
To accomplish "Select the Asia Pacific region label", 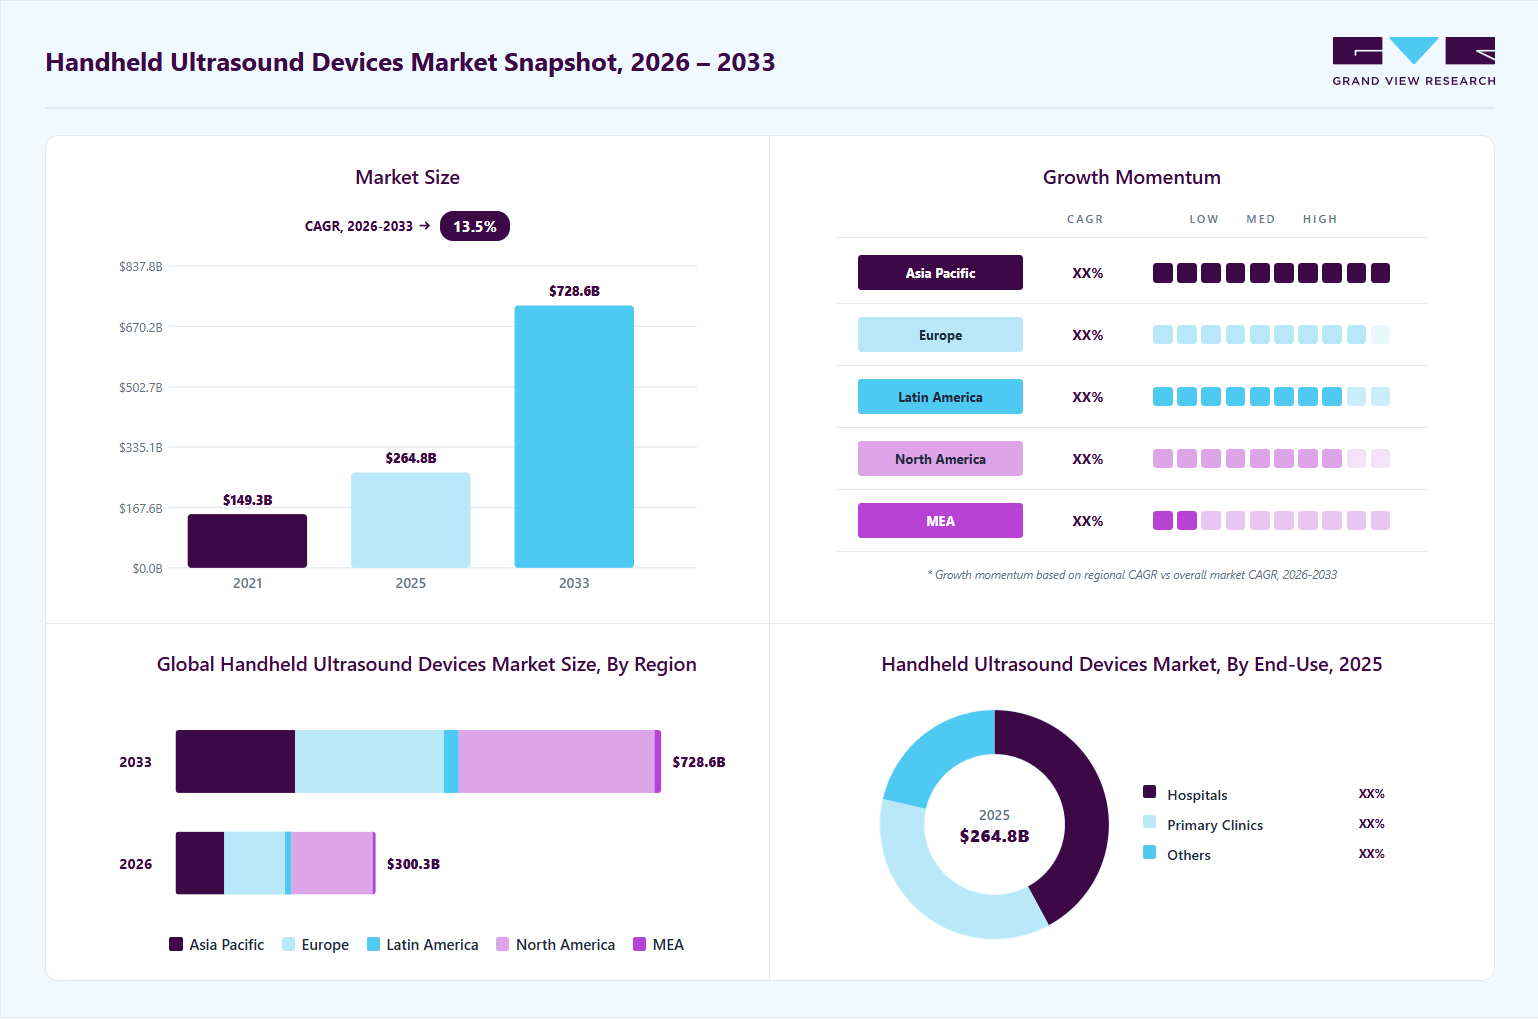I will coord(940,273).
